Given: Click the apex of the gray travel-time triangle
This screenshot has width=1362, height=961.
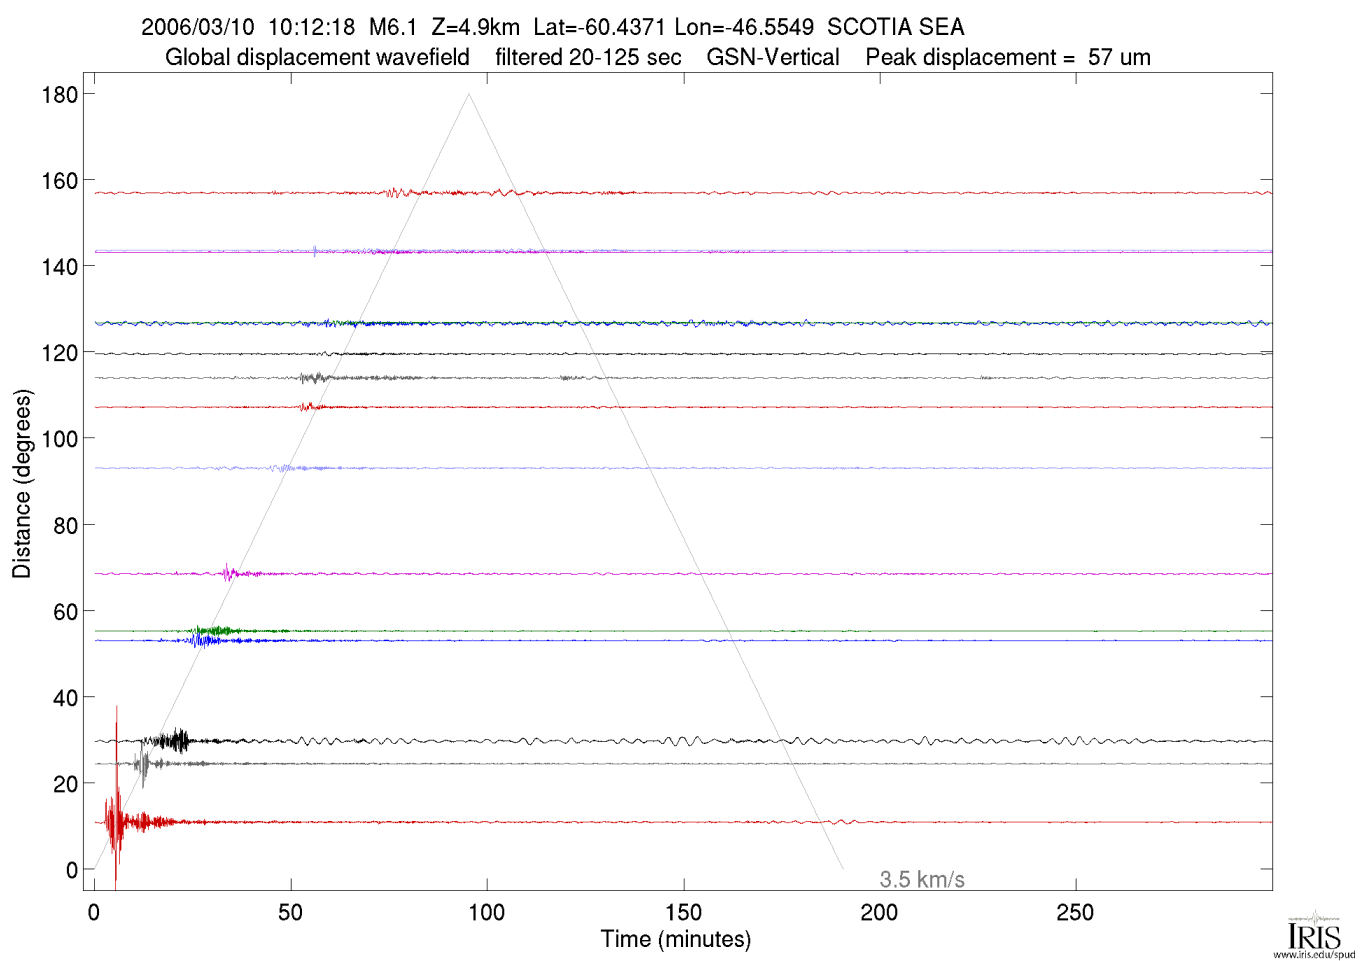Looking at the screenshot, I should pos(468,95).
